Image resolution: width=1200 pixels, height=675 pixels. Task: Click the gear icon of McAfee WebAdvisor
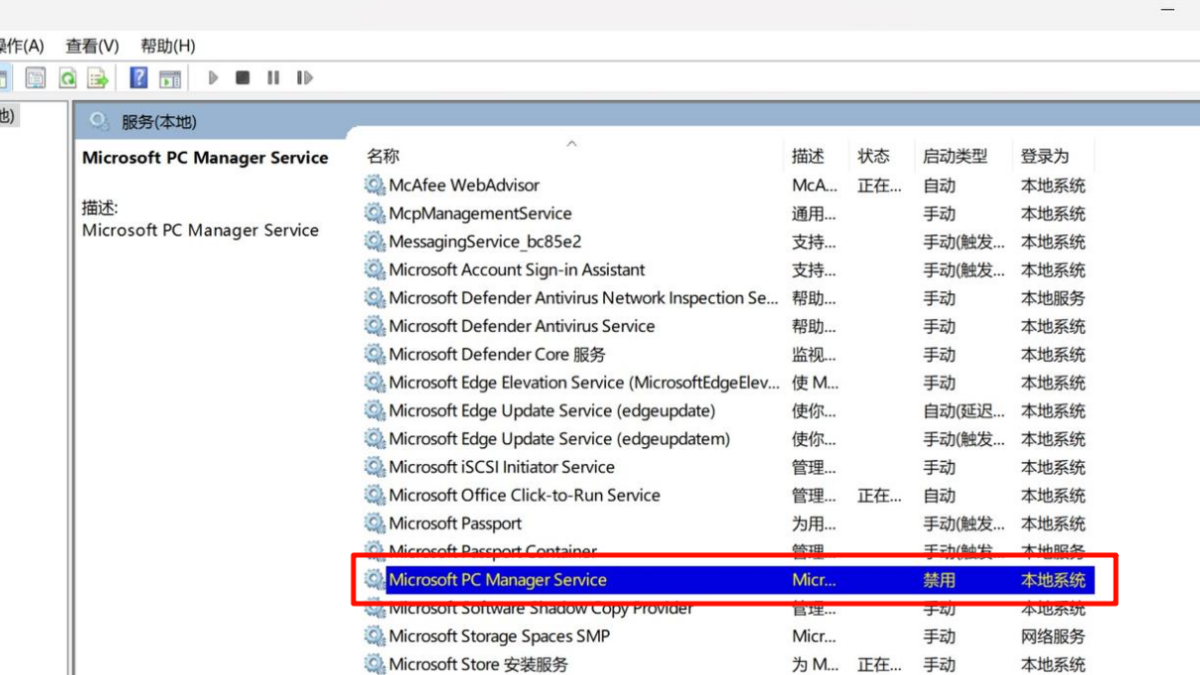[x=374, y=185]
